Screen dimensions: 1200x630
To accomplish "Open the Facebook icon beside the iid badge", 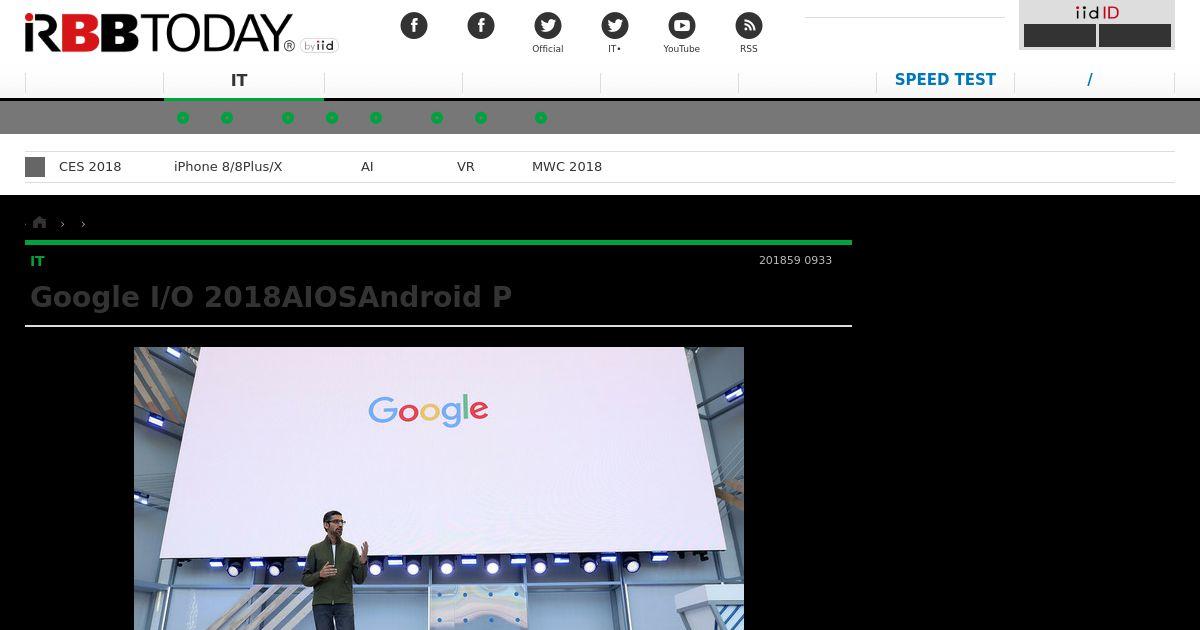I will pyautogui.click(x=414, y=26).
